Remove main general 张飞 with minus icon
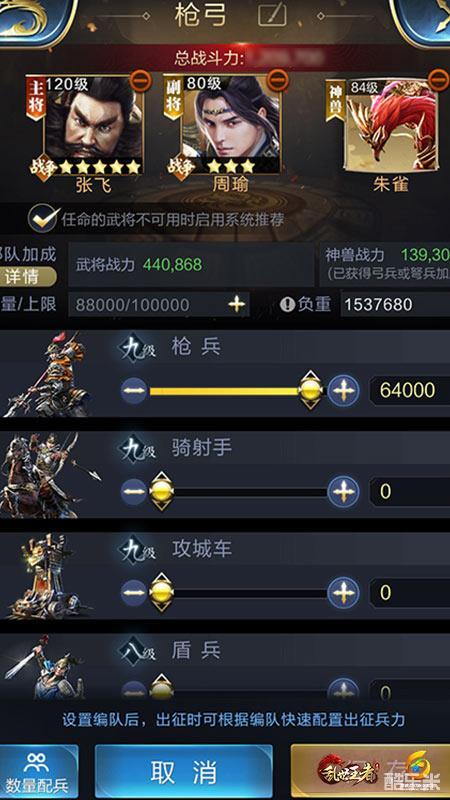 point(141,82)
